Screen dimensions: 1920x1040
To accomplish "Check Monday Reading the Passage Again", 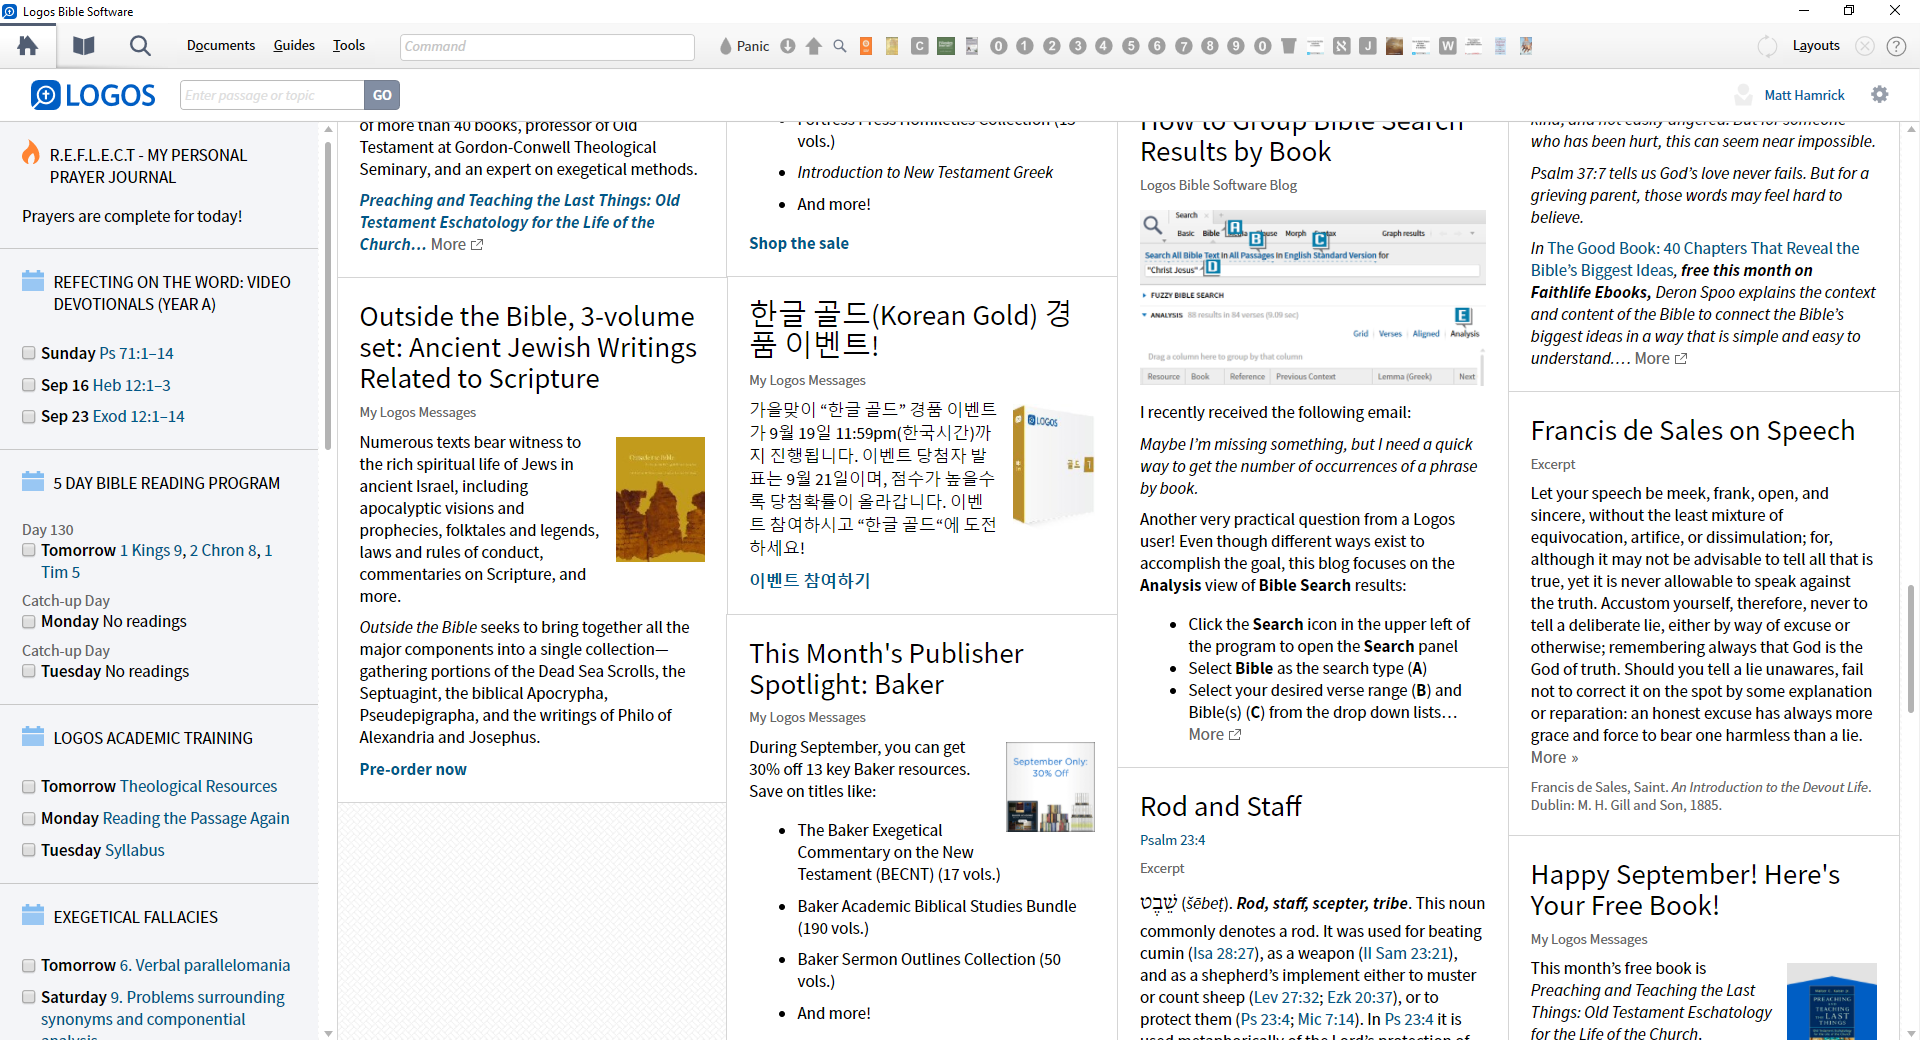I will pos(29,819).
